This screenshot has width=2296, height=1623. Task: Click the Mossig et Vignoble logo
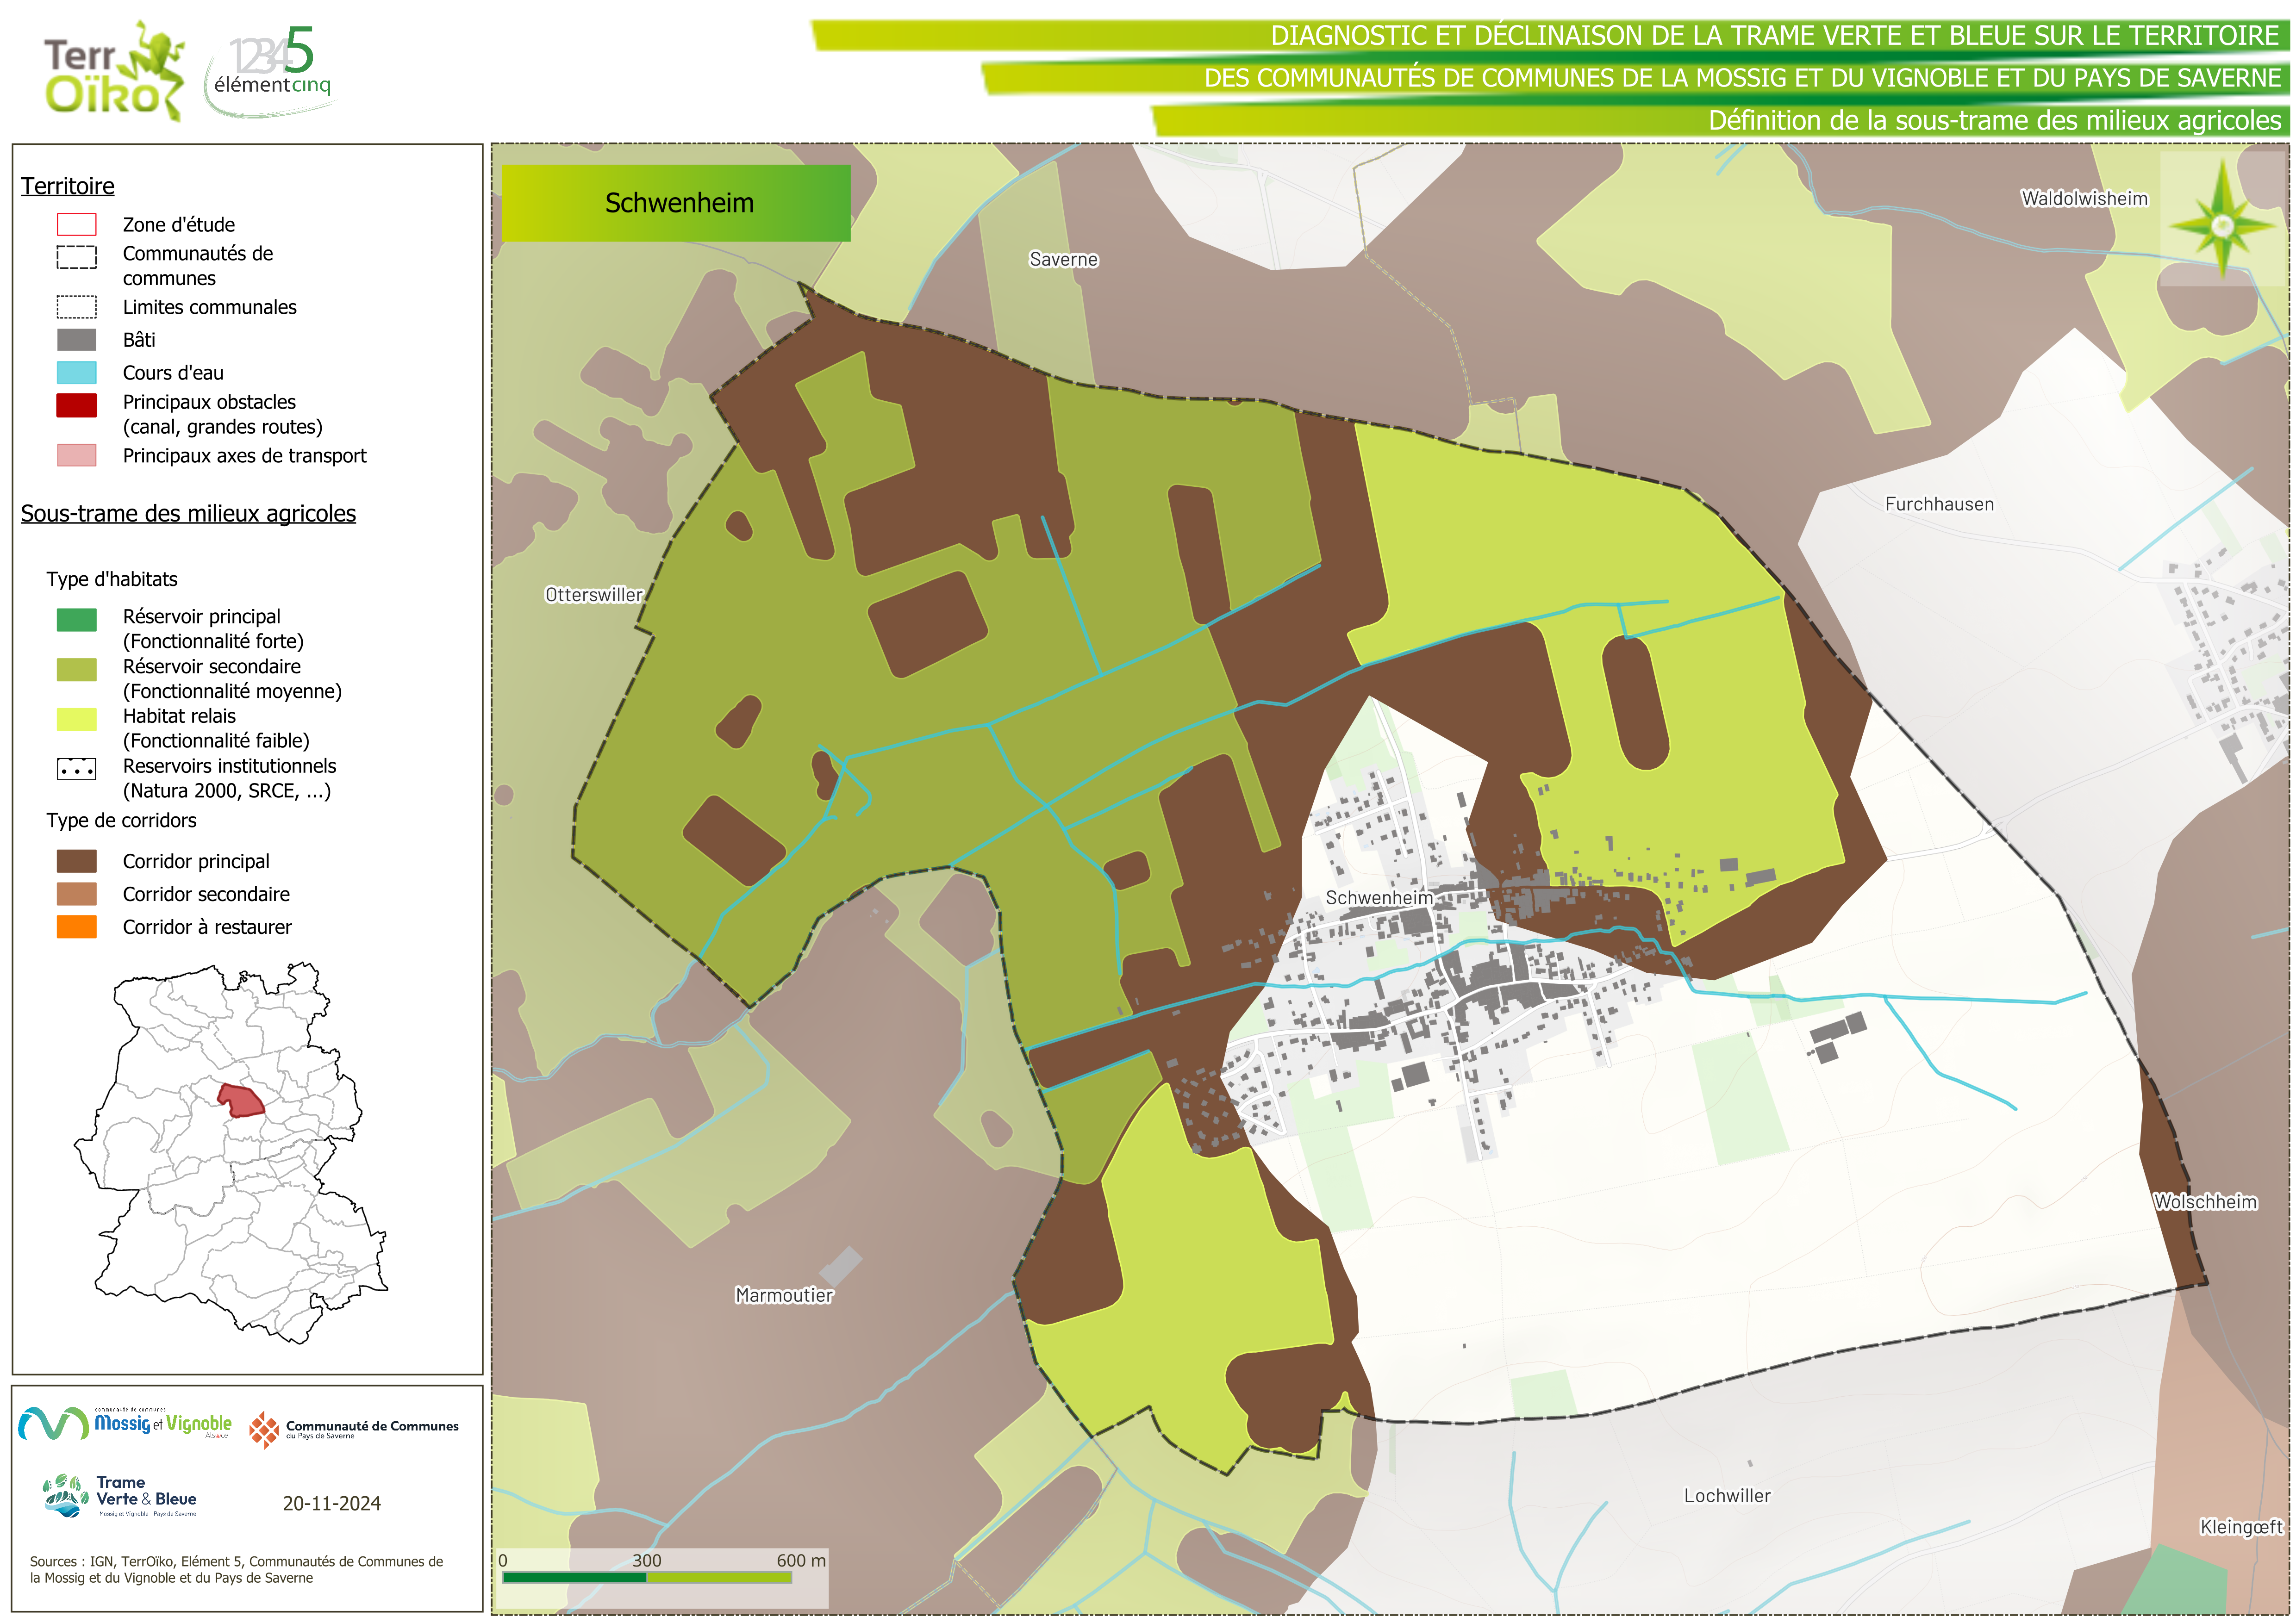(126, 1424)
